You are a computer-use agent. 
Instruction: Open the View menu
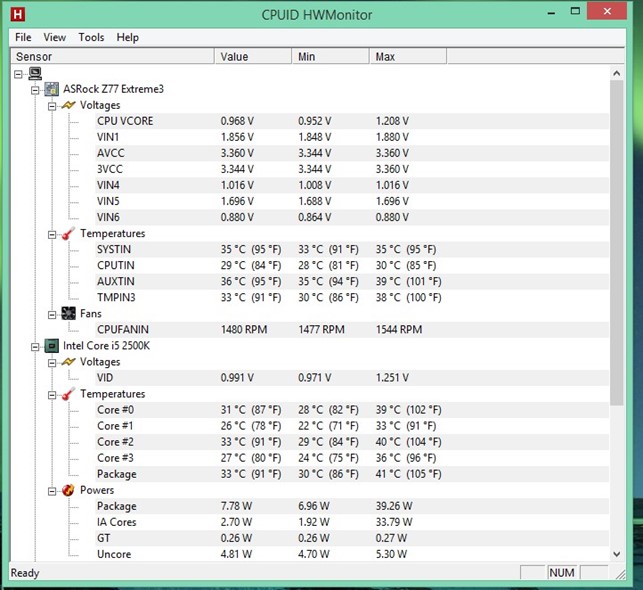tap(55, 37)
